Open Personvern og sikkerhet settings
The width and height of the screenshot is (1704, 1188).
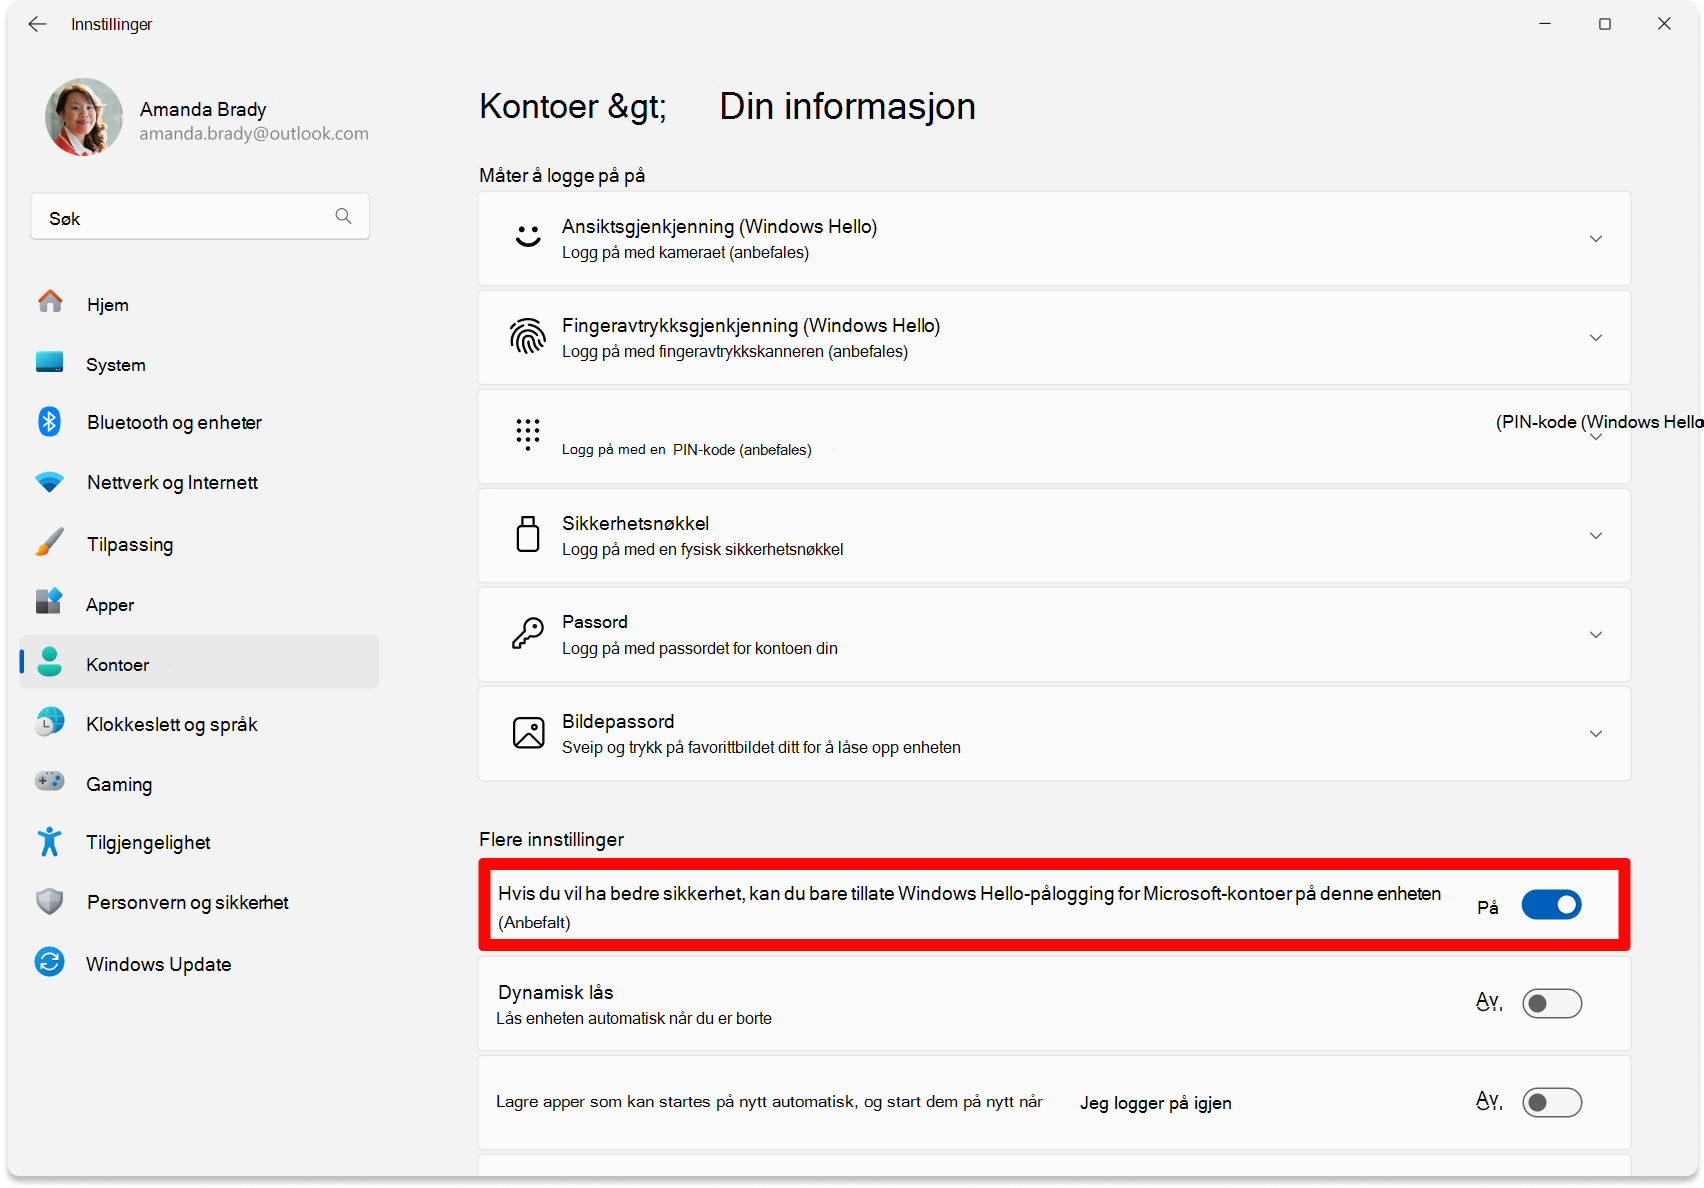point(200,902)
